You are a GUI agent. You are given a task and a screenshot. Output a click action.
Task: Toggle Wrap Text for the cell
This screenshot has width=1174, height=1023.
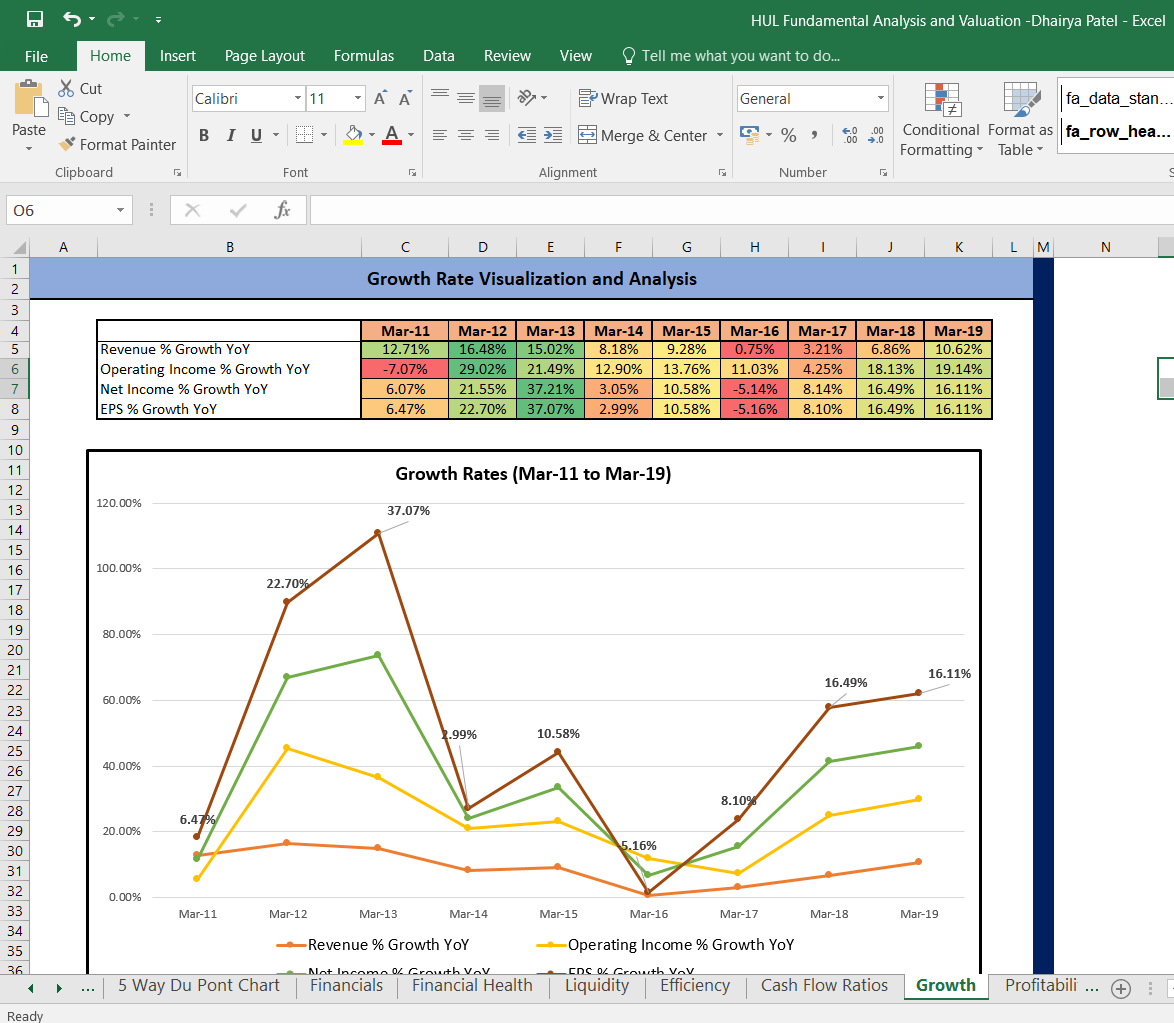point(623,98)
